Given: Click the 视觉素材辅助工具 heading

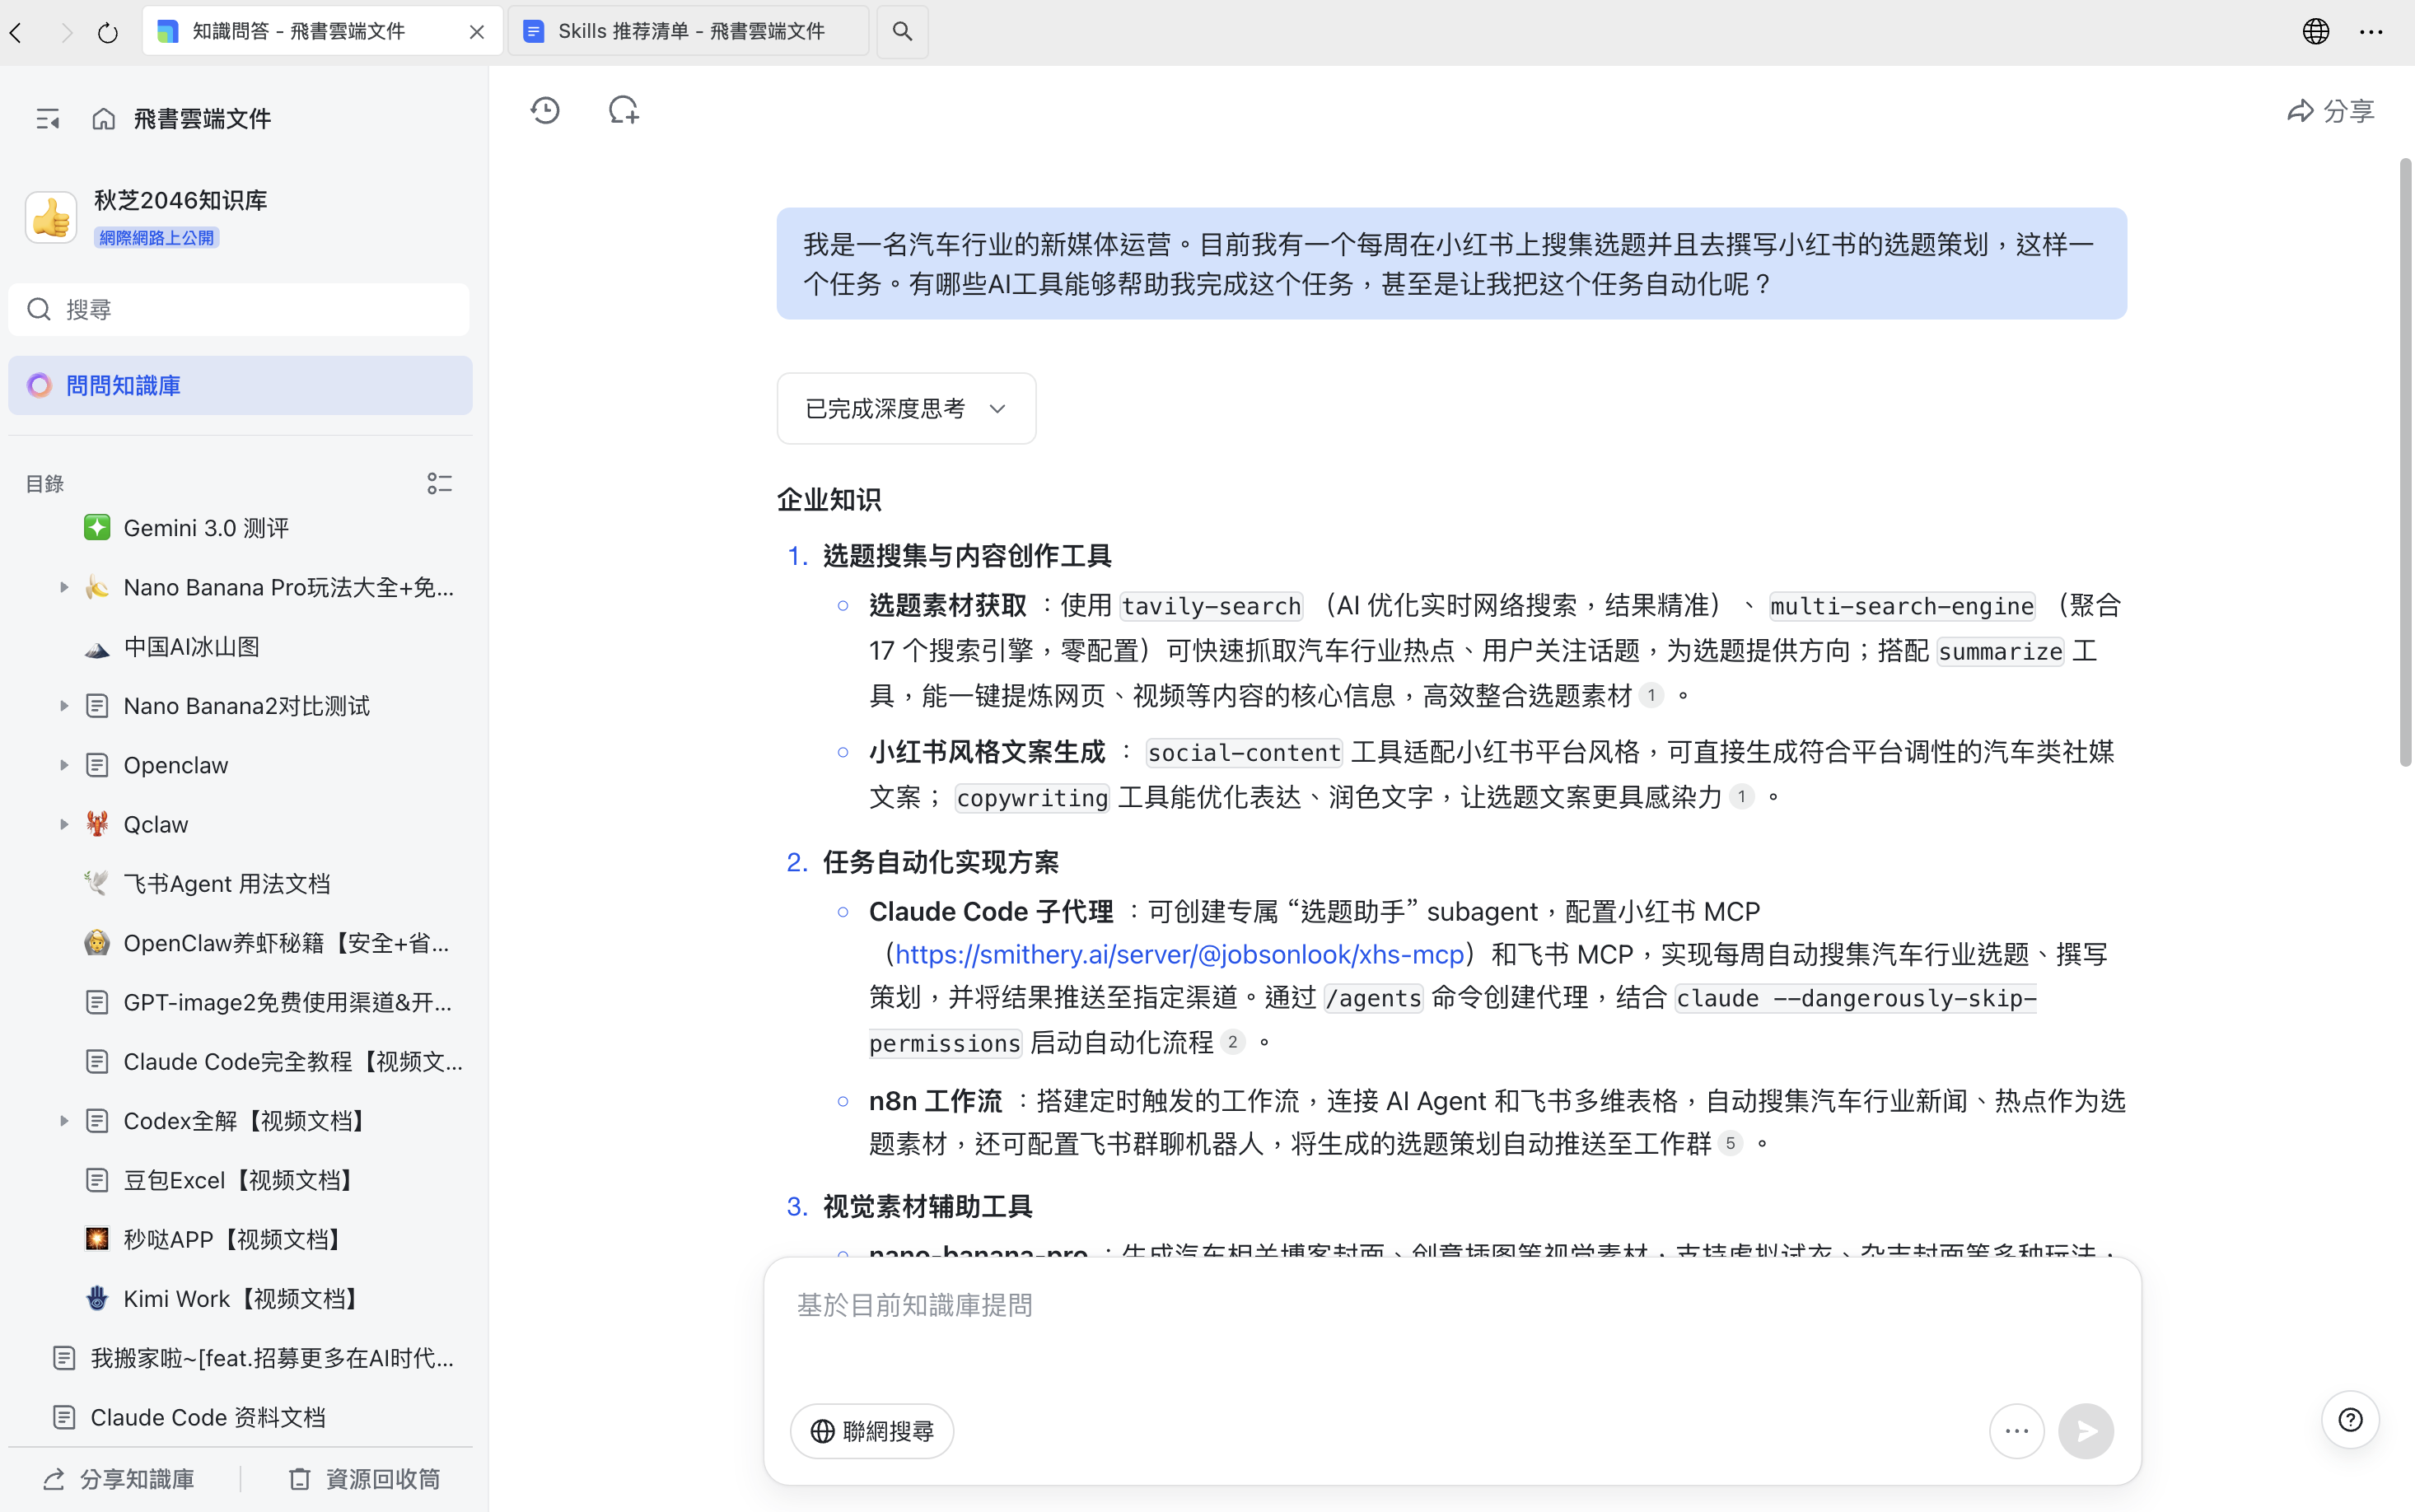Looking at the screenshot, I should tap(927, 1206).
